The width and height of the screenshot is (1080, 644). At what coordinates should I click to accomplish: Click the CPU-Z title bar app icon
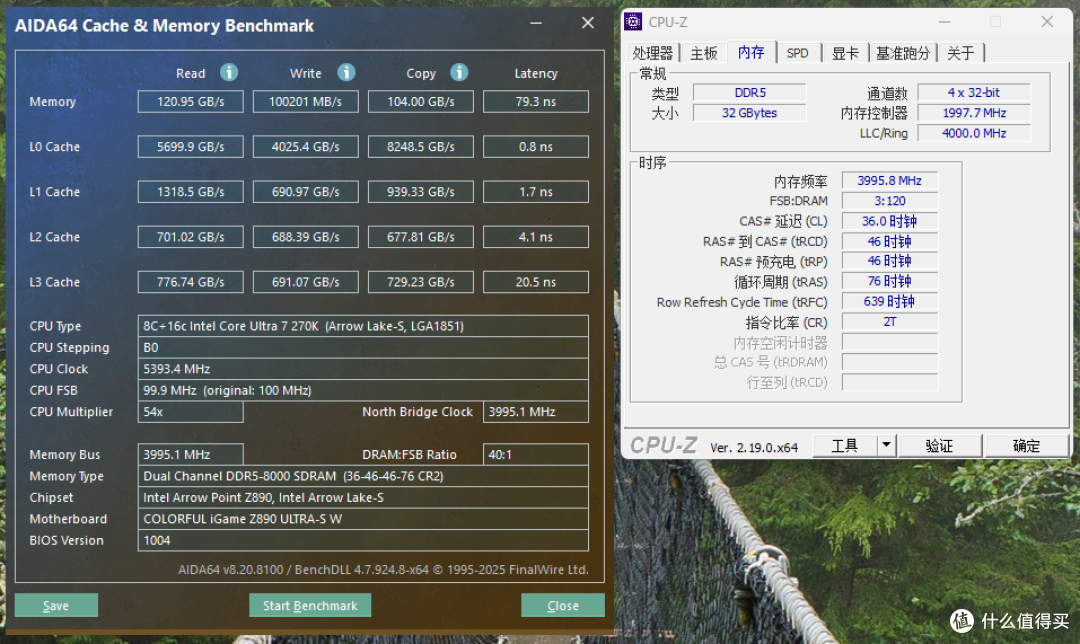pos(633,22)
